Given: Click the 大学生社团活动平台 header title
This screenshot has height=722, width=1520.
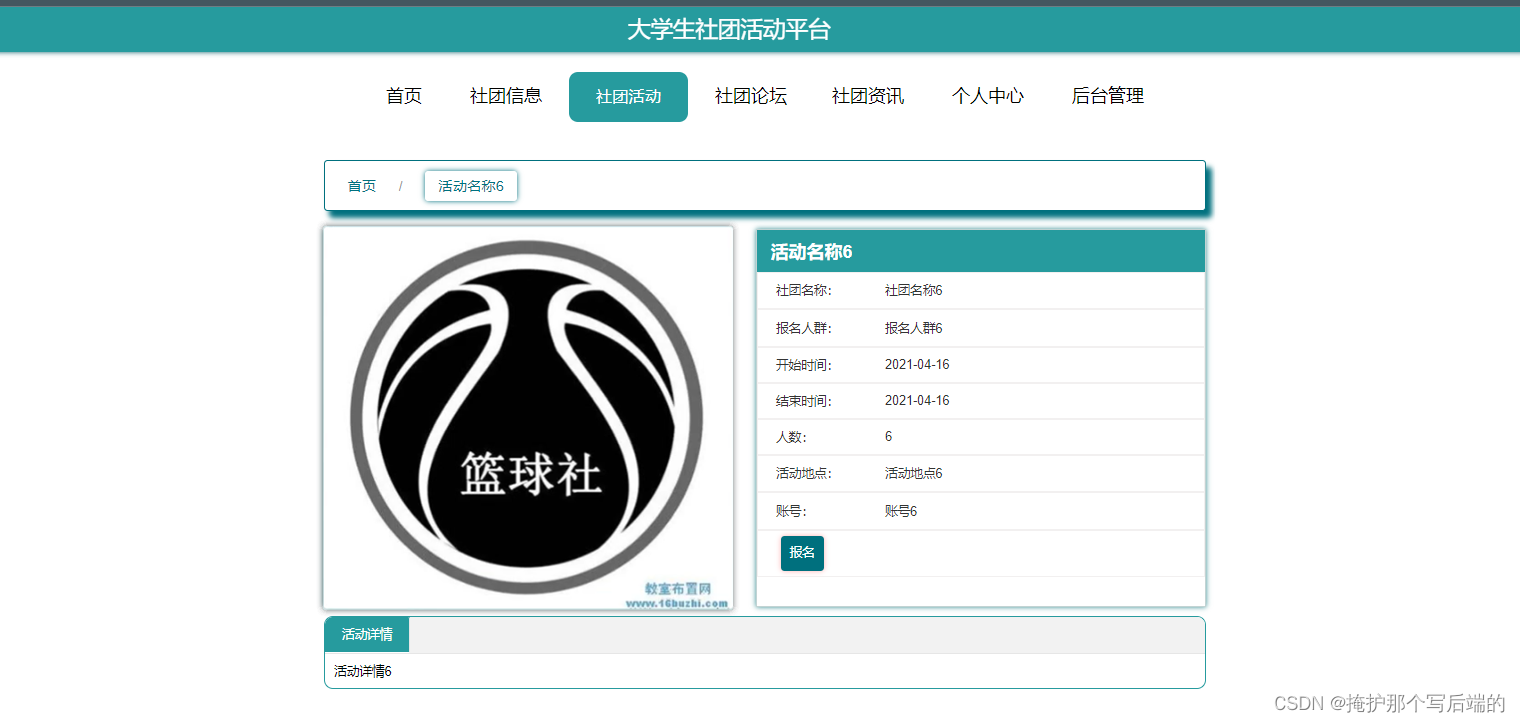Looking at the screenshot, I should pos(729,30).
